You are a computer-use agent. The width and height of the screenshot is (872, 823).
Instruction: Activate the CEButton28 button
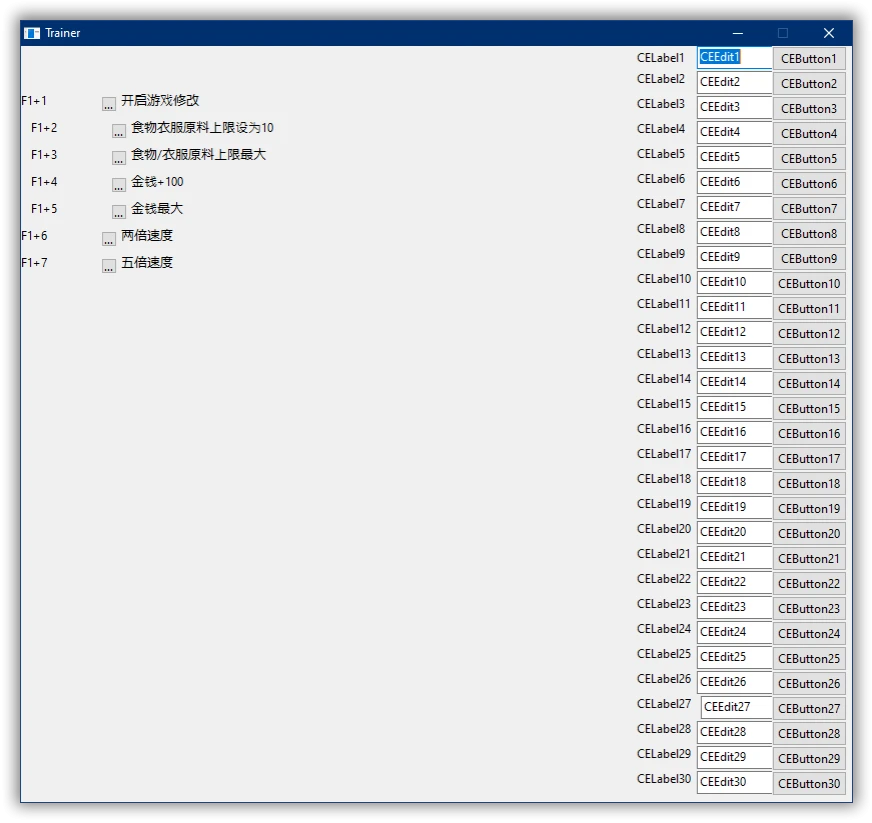coord(809,734)
